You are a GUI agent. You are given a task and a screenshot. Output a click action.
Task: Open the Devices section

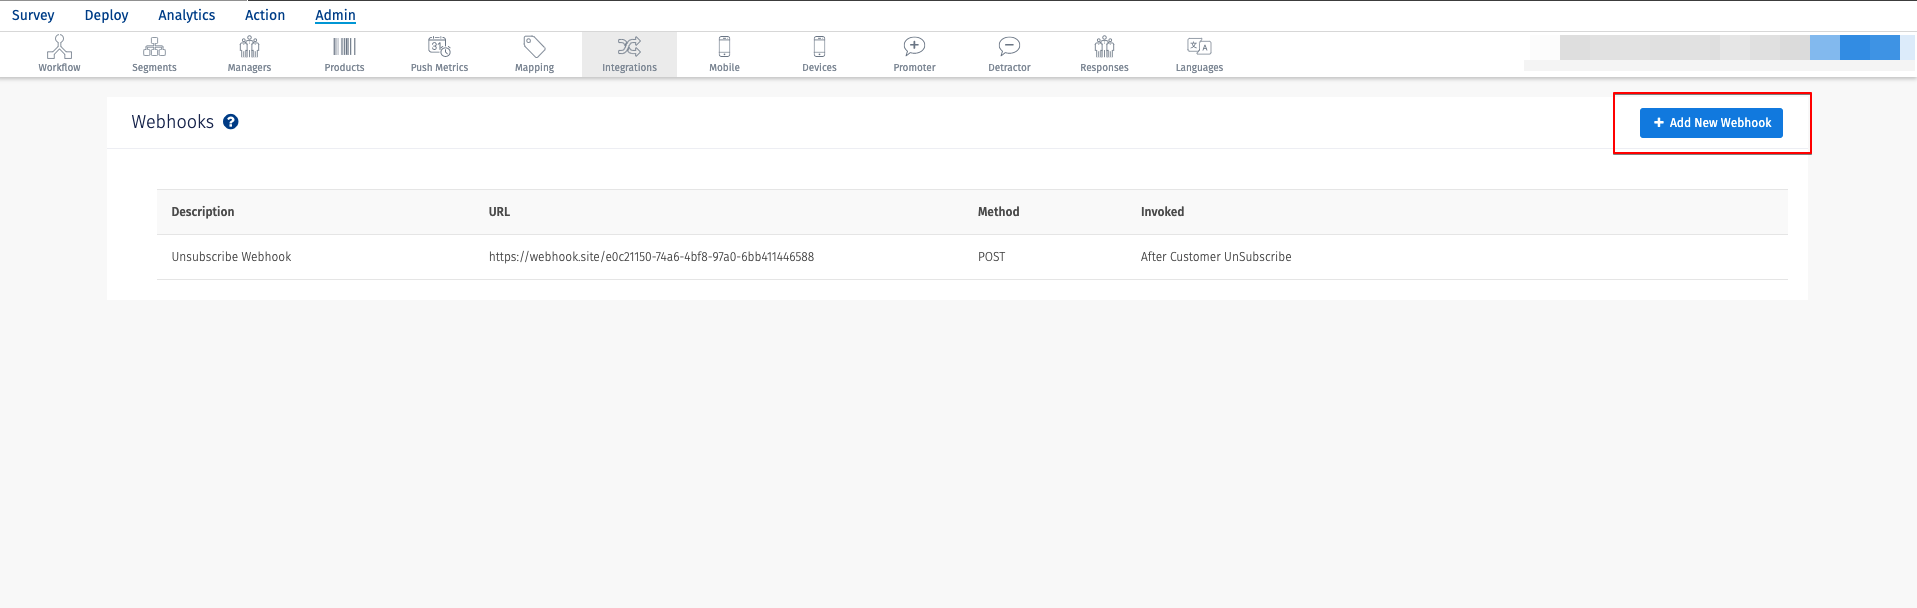pyautogui.click(x=819, y=54)
